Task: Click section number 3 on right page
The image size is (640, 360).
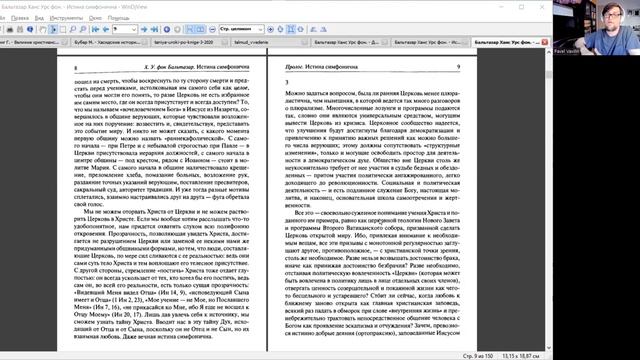Action: (287, 82)
